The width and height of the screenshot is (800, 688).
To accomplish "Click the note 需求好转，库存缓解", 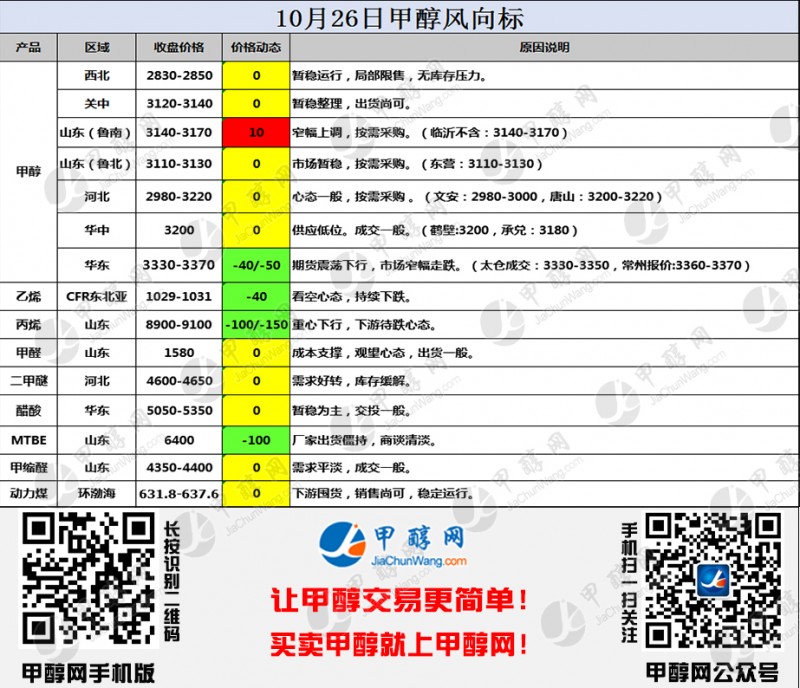I will point(352,381).
